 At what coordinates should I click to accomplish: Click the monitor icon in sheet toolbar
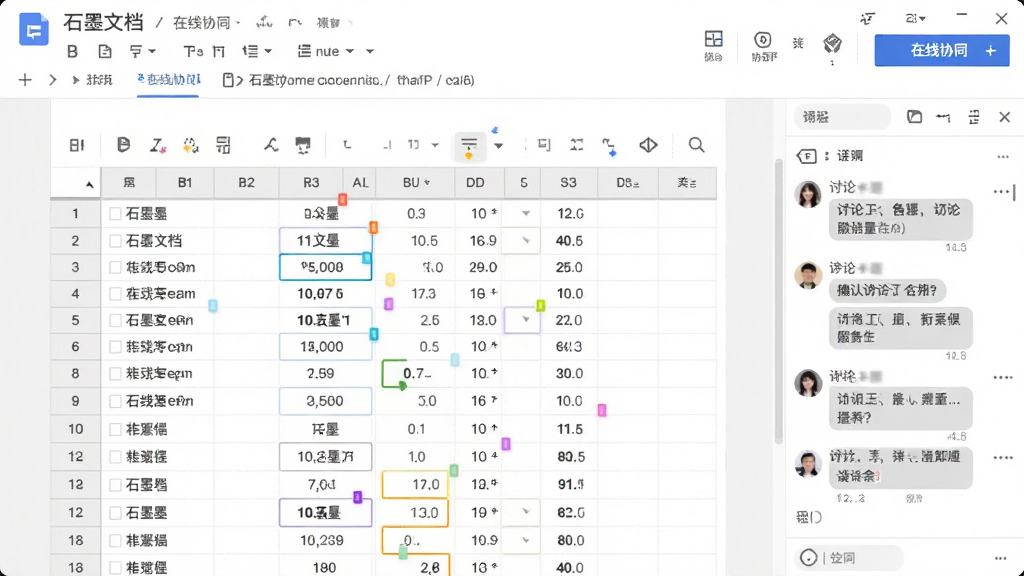[302, 145]
